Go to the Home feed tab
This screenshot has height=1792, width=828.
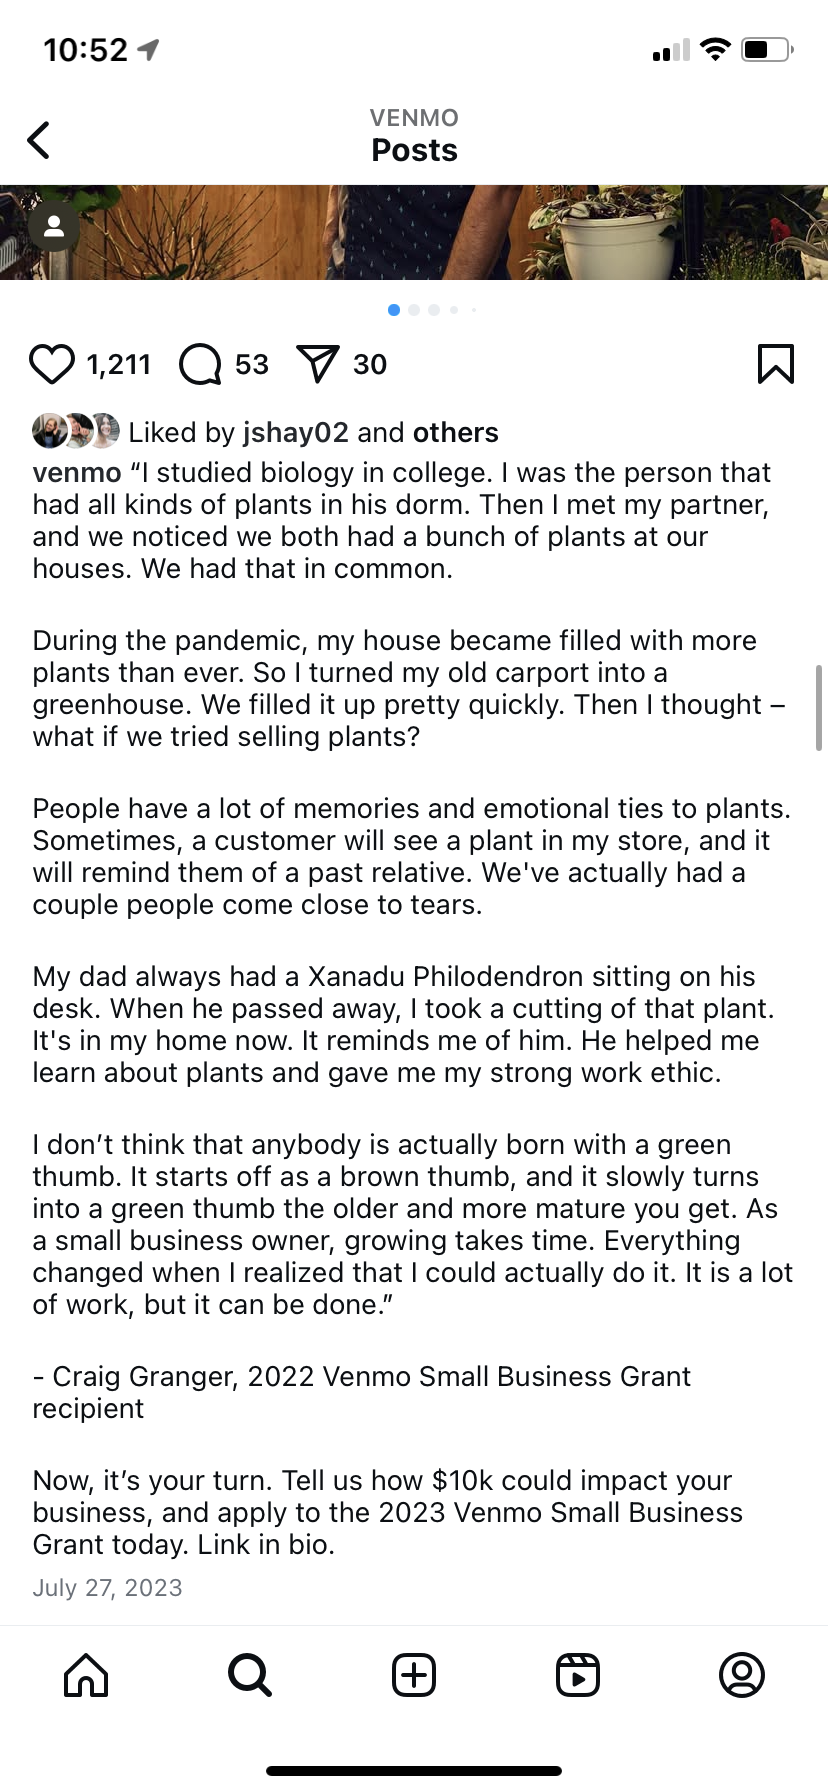pyautogui.click(x=86, y=1674)
